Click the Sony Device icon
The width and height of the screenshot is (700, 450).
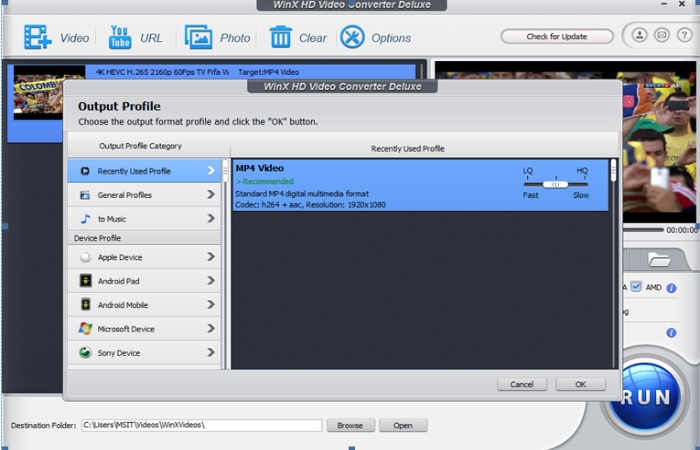click(85, 353)
